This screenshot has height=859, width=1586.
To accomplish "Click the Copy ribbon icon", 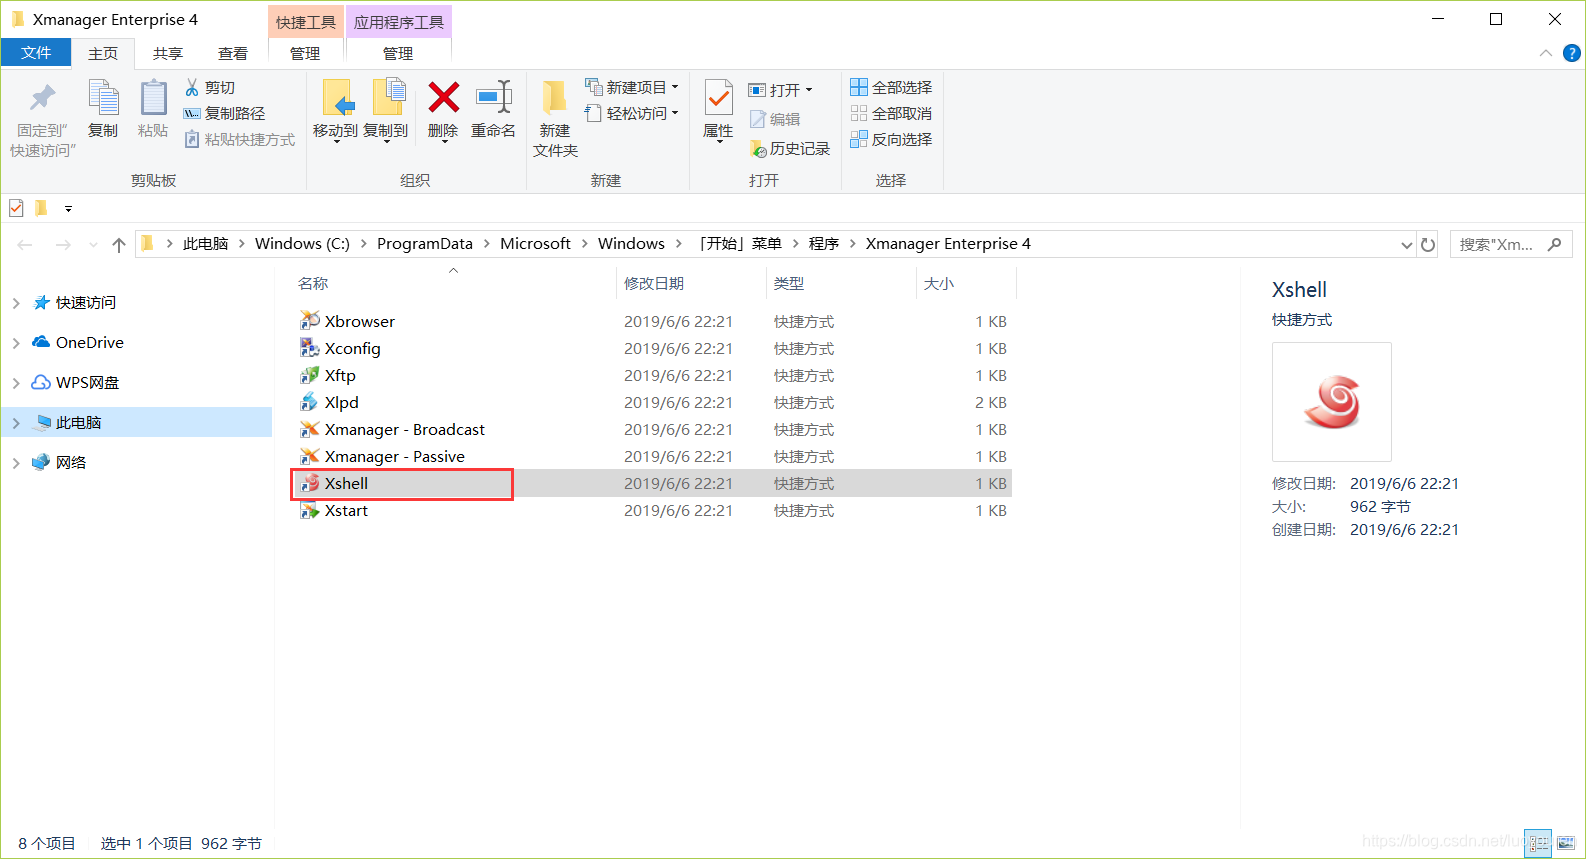I will coord(103,98).
